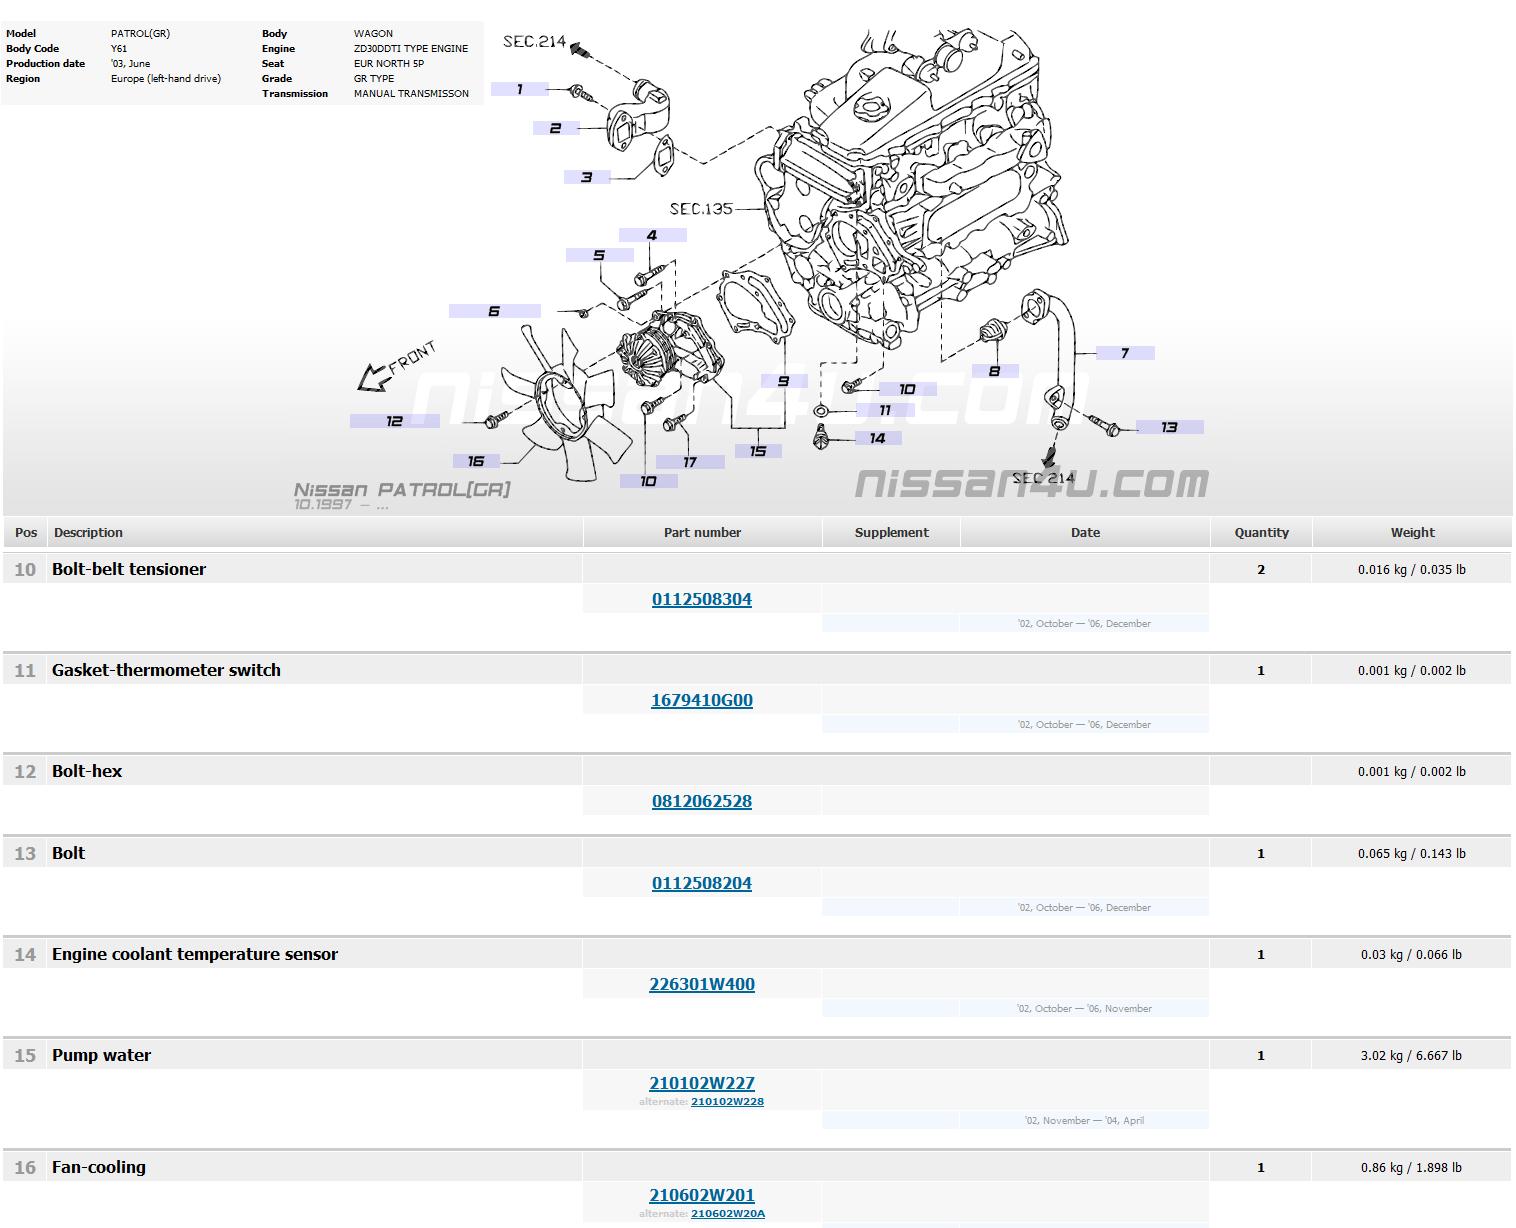Click ZD30DDTI TYPE ENGINE value
The image size is (1516, 1228).
(x=411, y=48)
